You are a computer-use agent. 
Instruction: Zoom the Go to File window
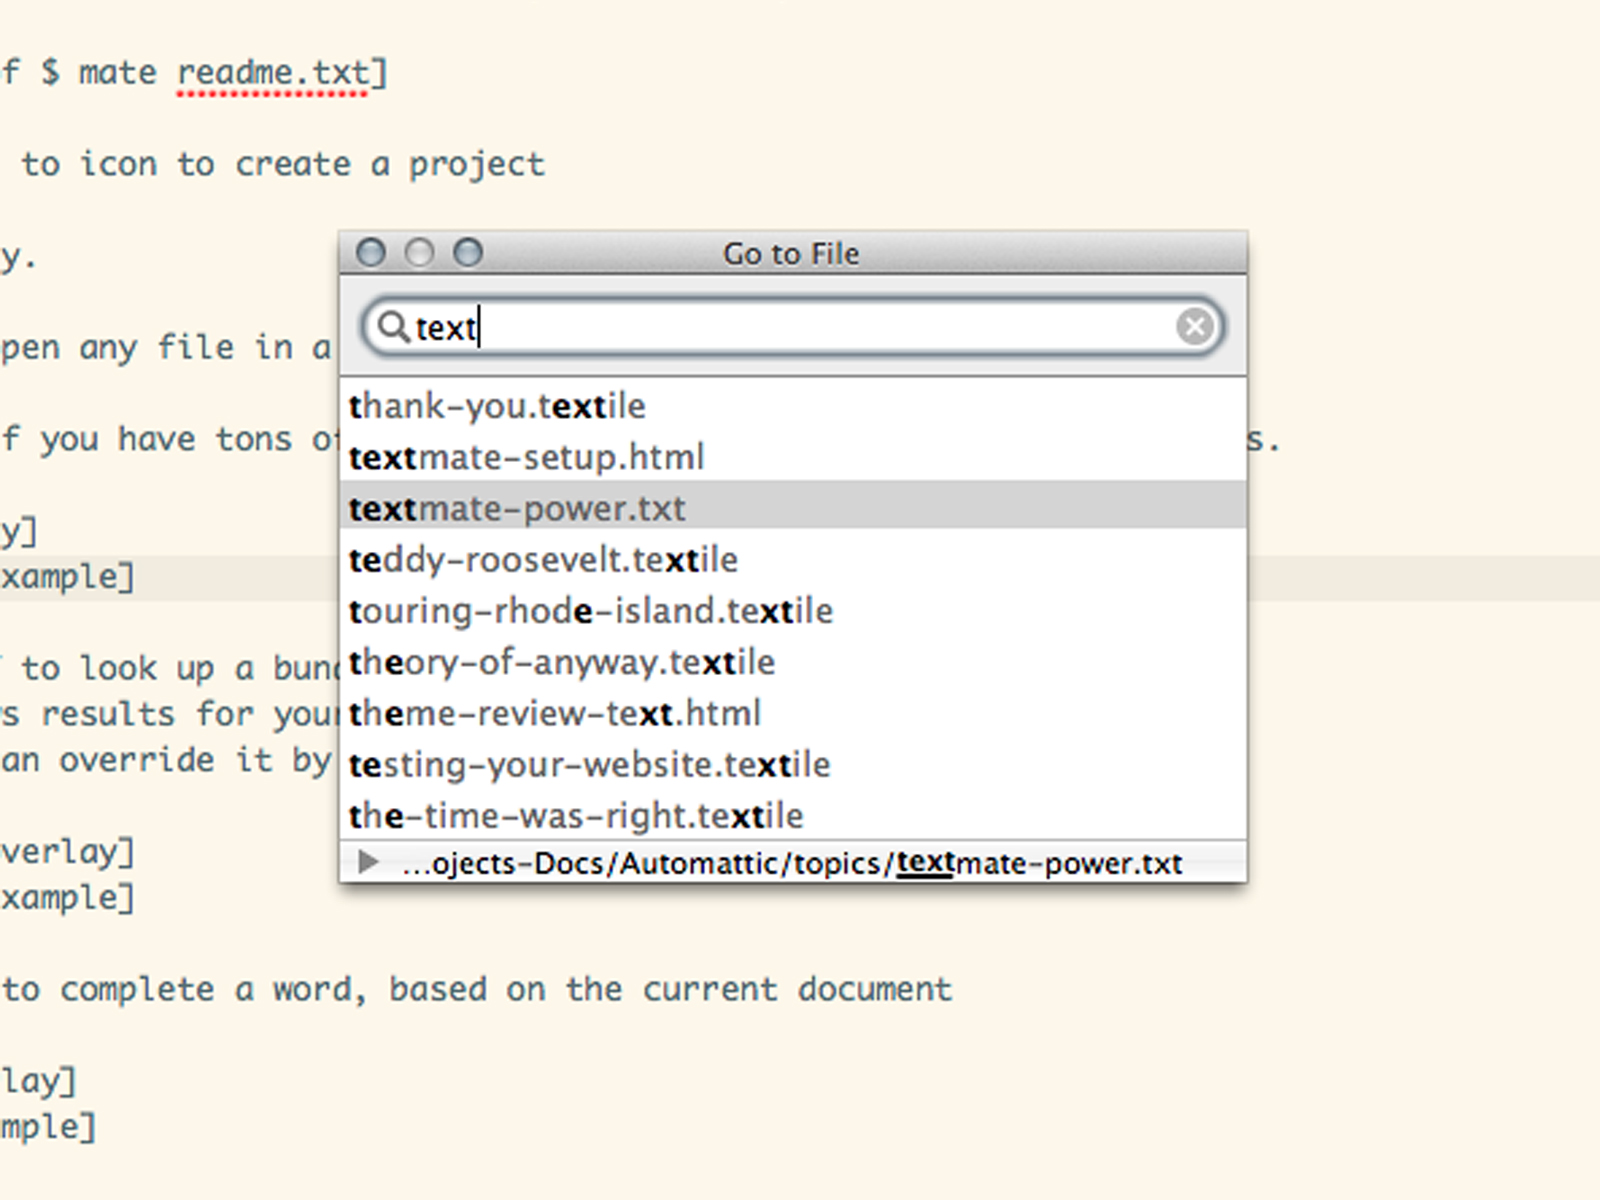468,253
